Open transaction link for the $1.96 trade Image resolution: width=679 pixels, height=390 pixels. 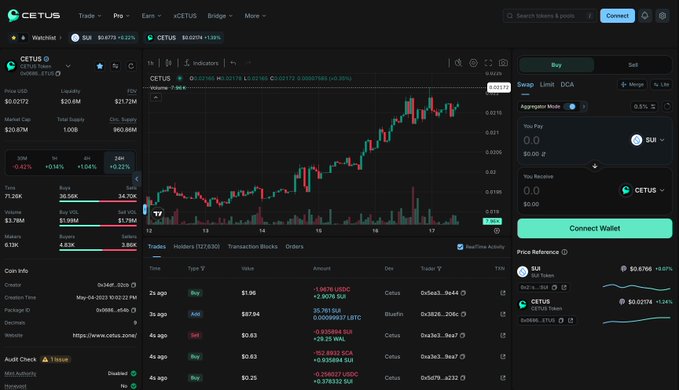click(503, 293)
